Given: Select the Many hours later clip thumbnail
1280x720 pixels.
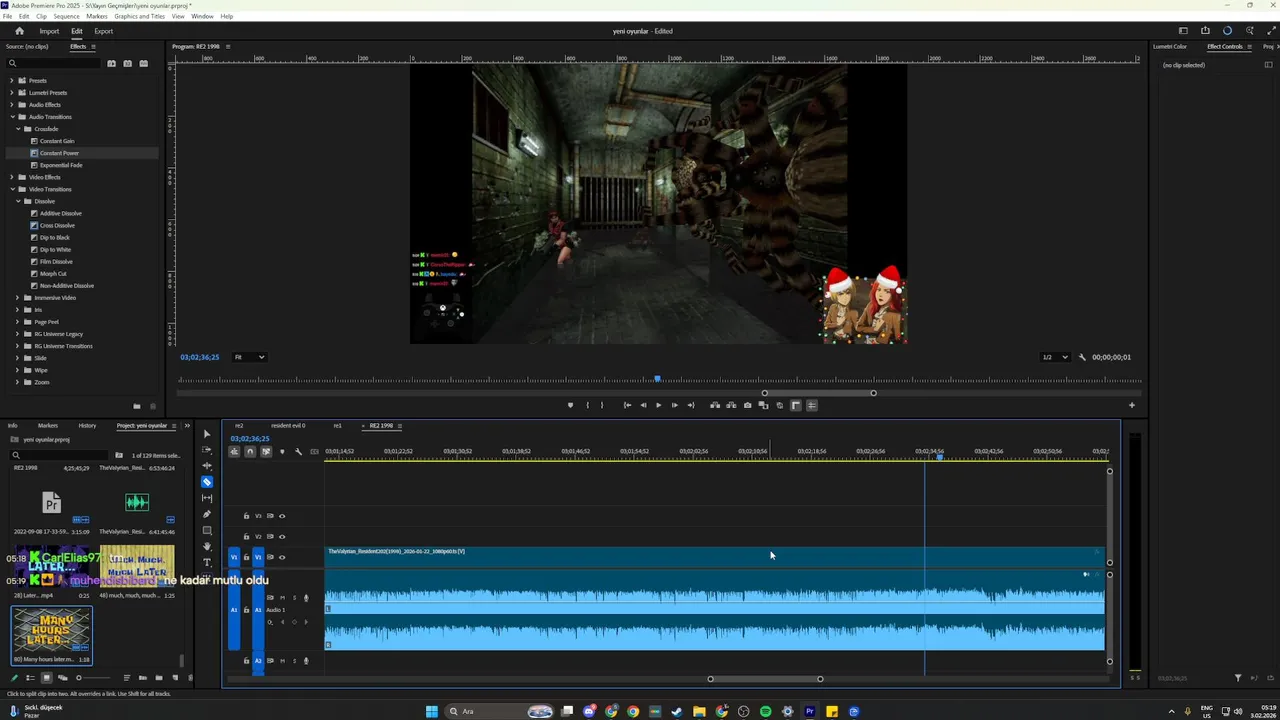Looking at the screenshot, I should coord(51,631).
